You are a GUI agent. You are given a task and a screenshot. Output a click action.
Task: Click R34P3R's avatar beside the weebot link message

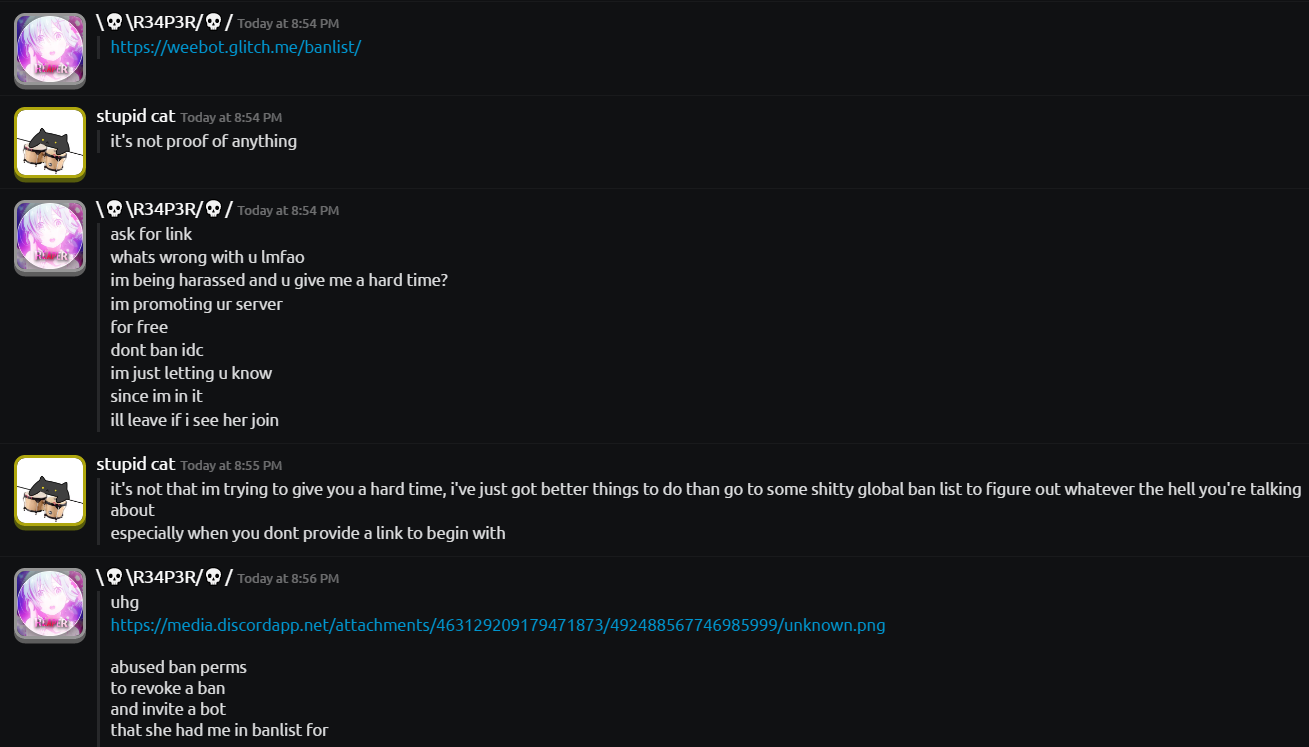click(50, 50)
